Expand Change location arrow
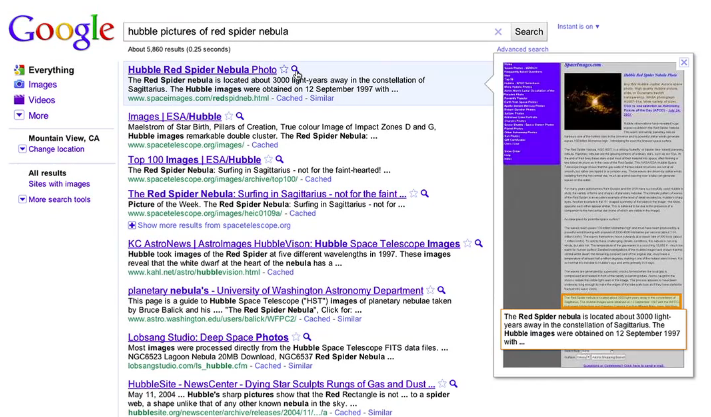Viewport: 711px width, 417px height. point(22,149)
